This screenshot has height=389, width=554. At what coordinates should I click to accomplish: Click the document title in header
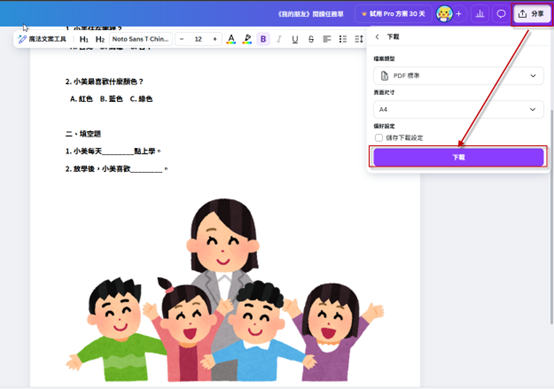[x=310, y=14]
